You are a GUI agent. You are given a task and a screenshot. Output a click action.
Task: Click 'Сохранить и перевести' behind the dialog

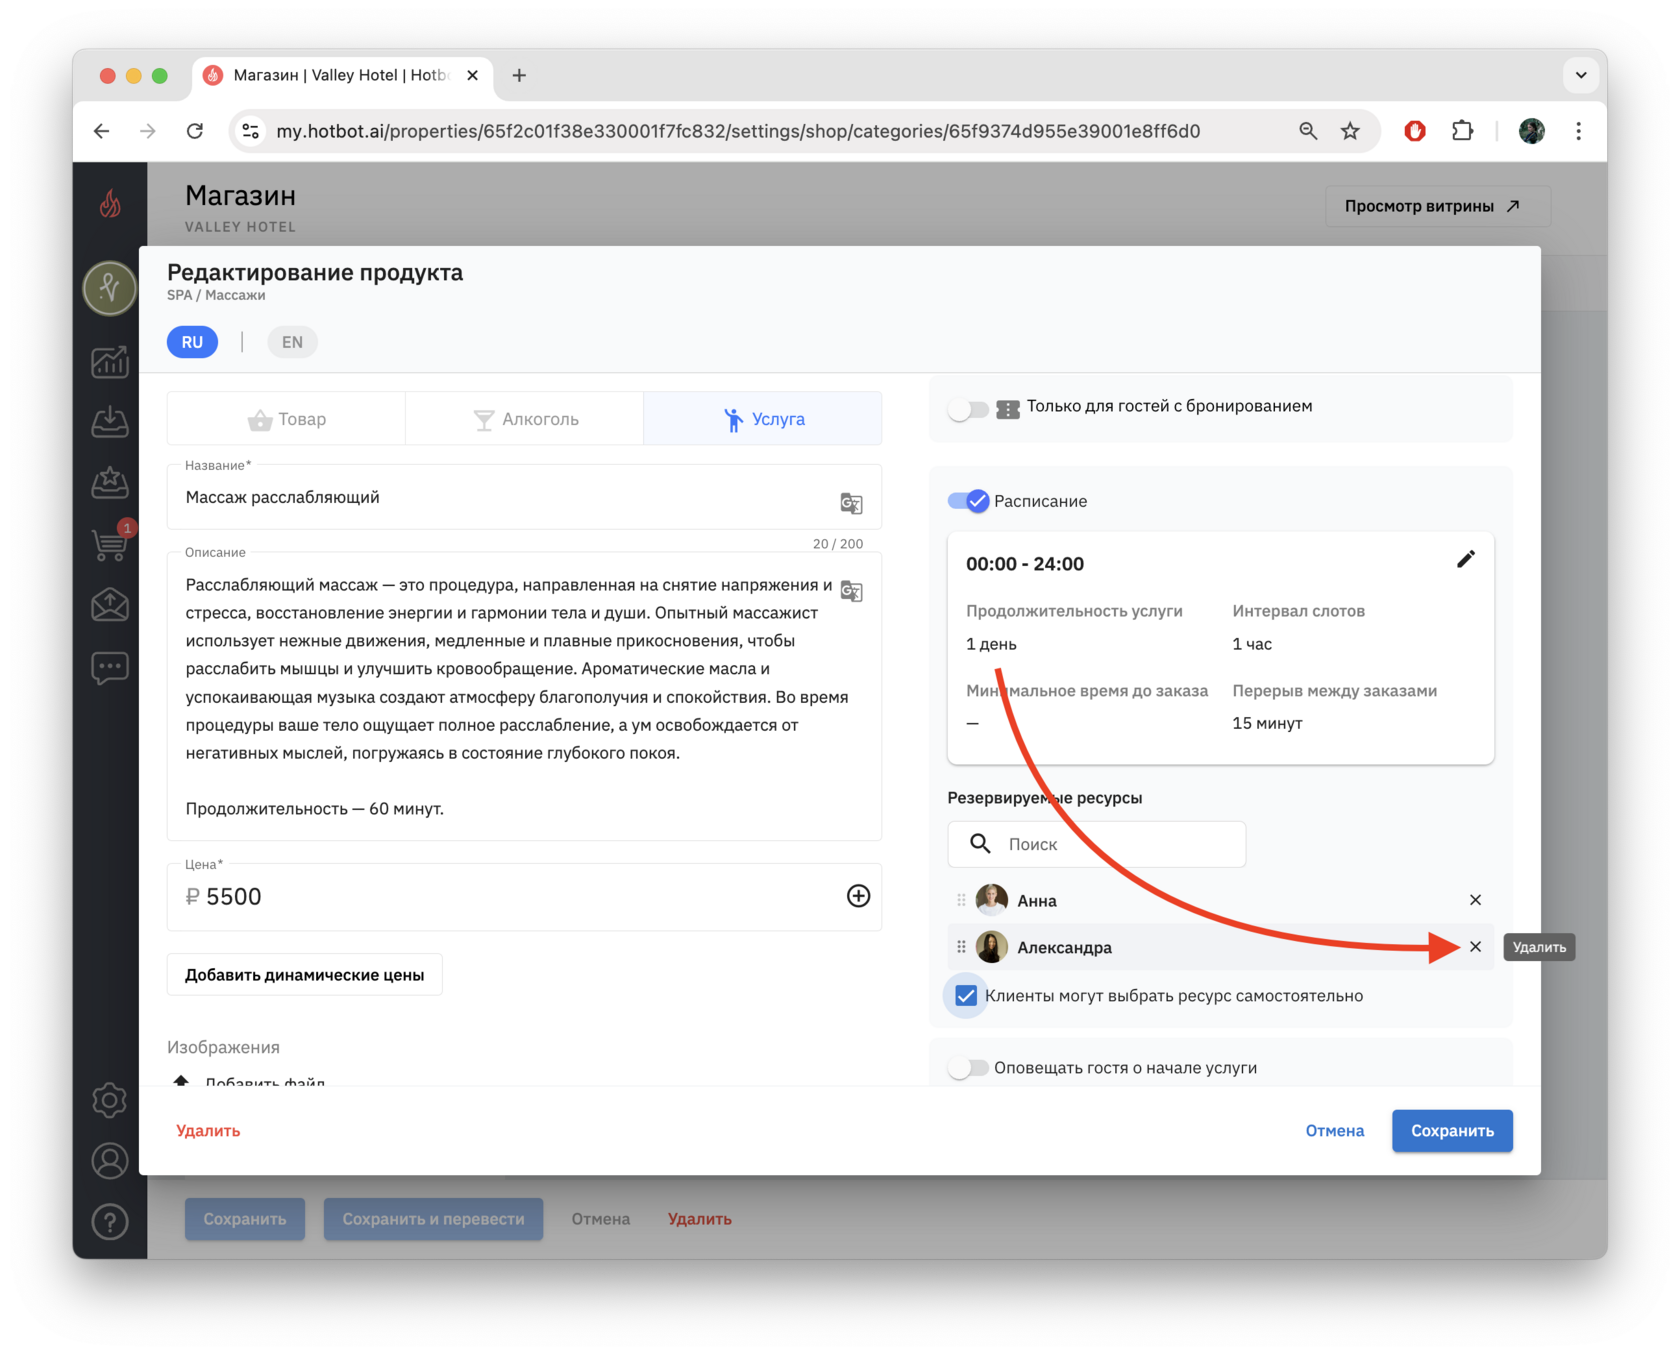tap(433, 1219)
